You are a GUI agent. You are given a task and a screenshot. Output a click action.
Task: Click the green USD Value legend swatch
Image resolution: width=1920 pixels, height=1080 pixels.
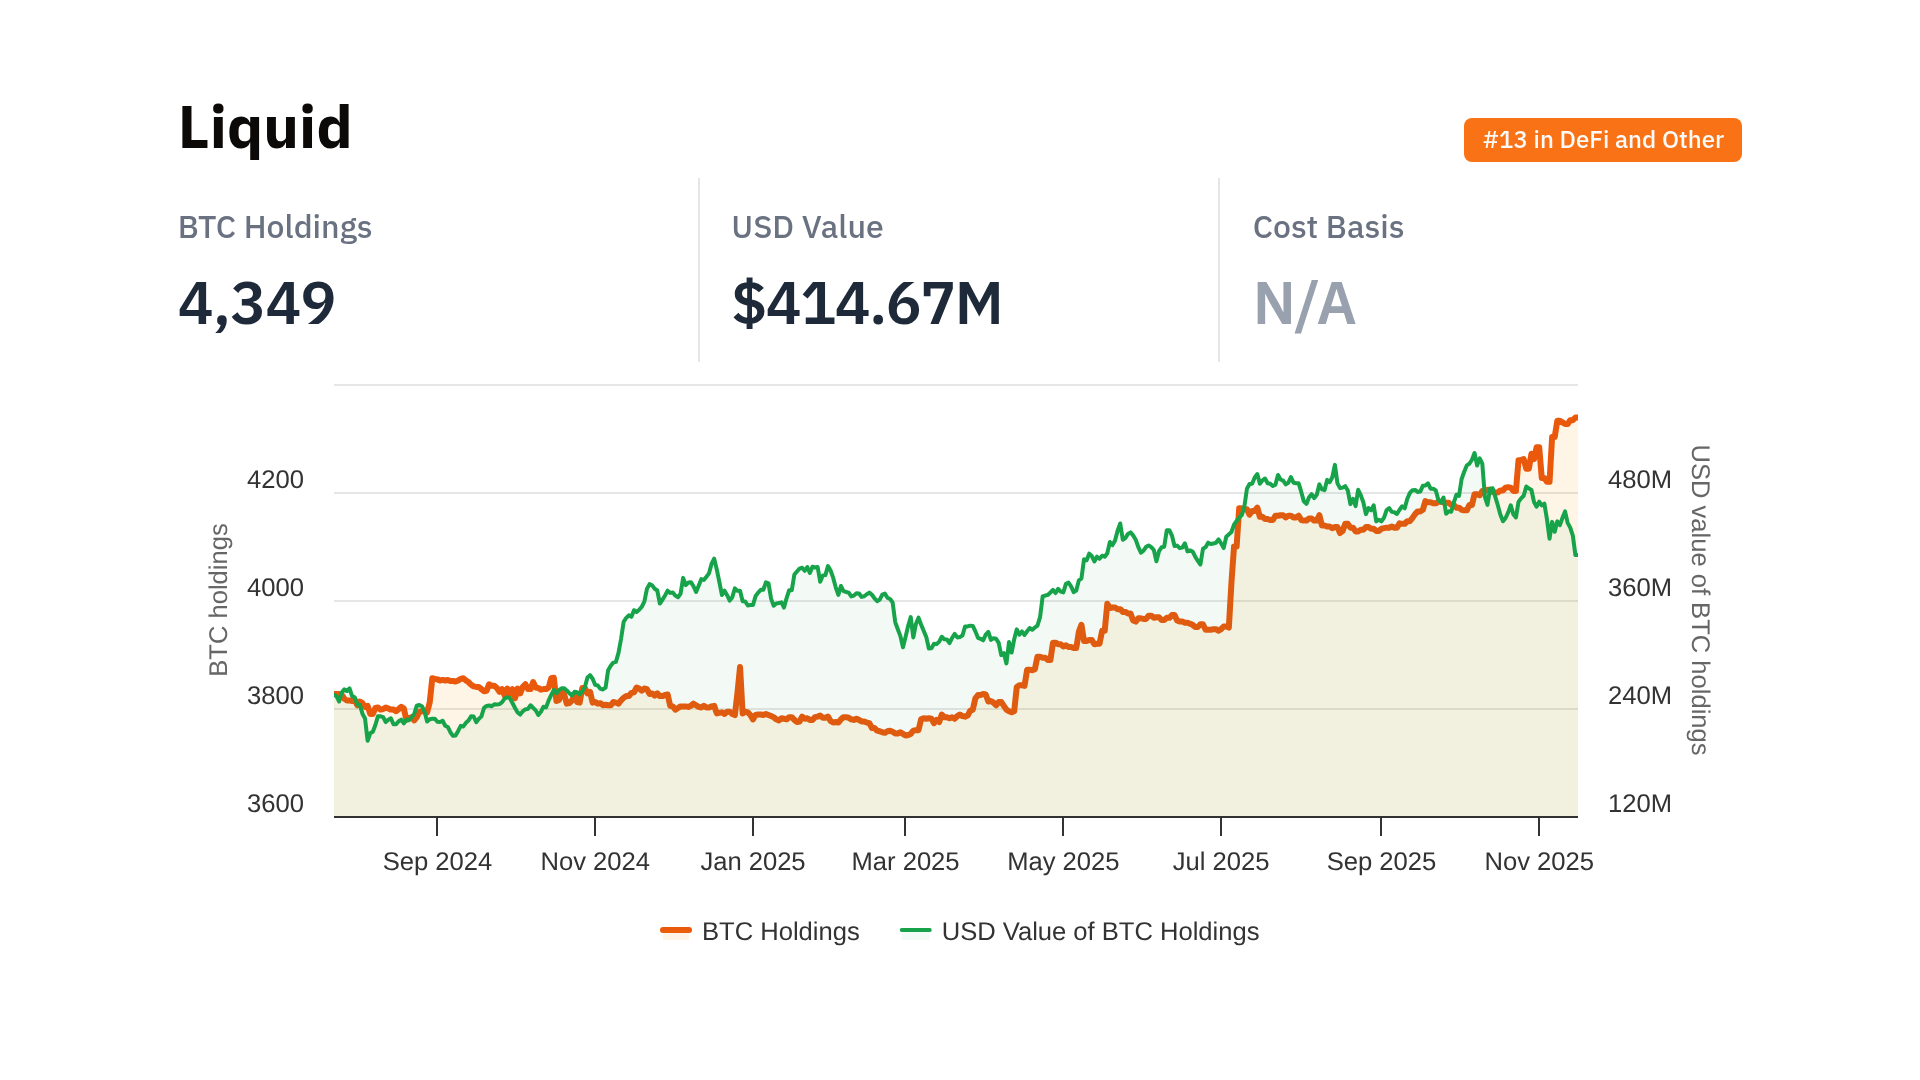tap(915, 931)
